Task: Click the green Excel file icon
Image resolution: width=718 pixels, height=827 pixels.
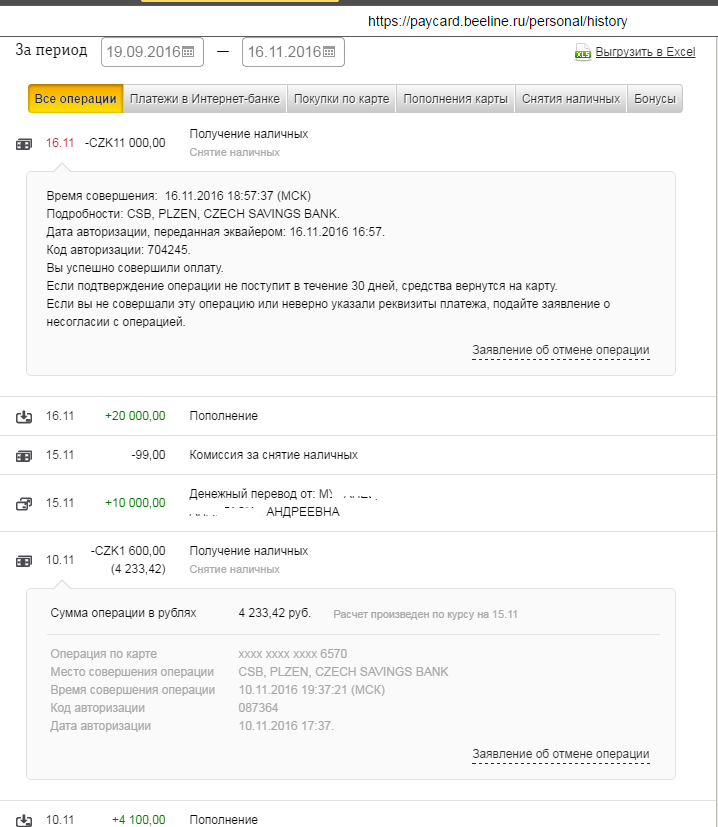Action: pyautogui.click(x=583, y=53)
